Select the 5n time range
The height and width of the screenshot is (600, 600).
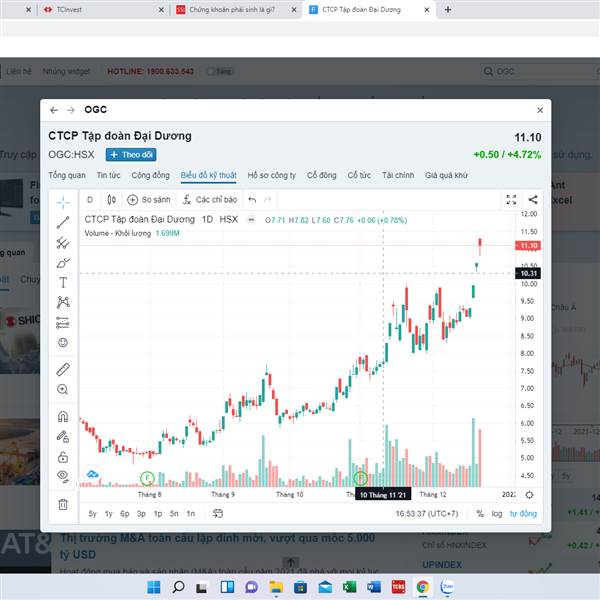pyautogui.click(x=174, y=514)
